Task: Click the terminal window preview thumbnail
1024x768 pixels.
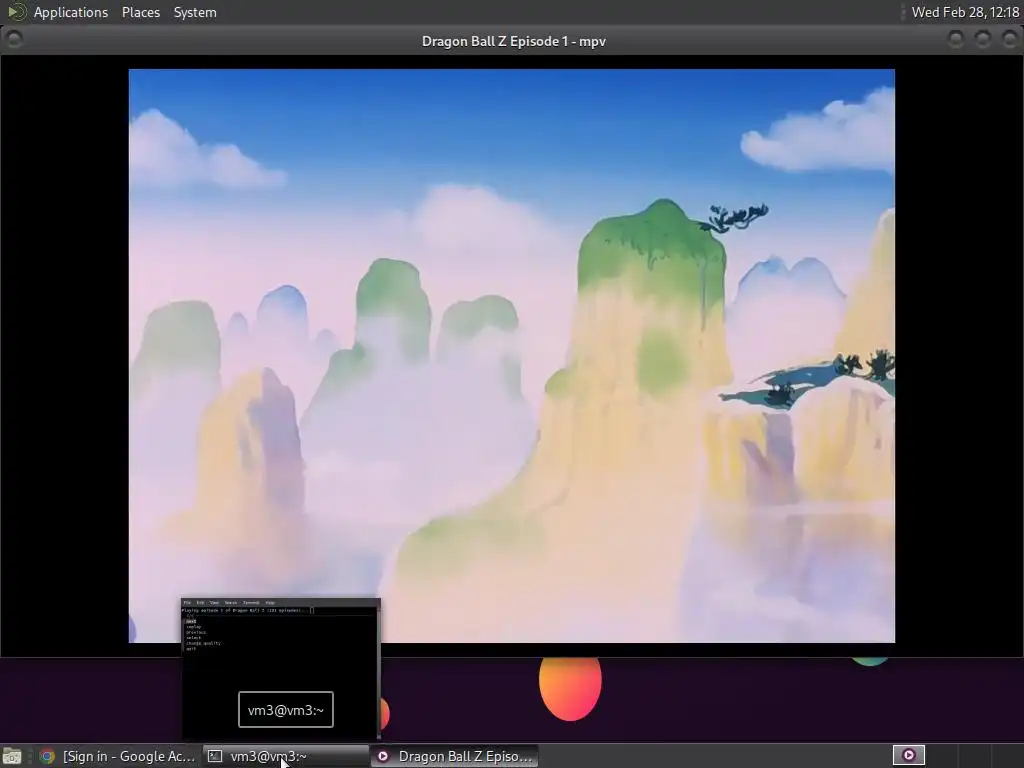Action: [280, 668]
